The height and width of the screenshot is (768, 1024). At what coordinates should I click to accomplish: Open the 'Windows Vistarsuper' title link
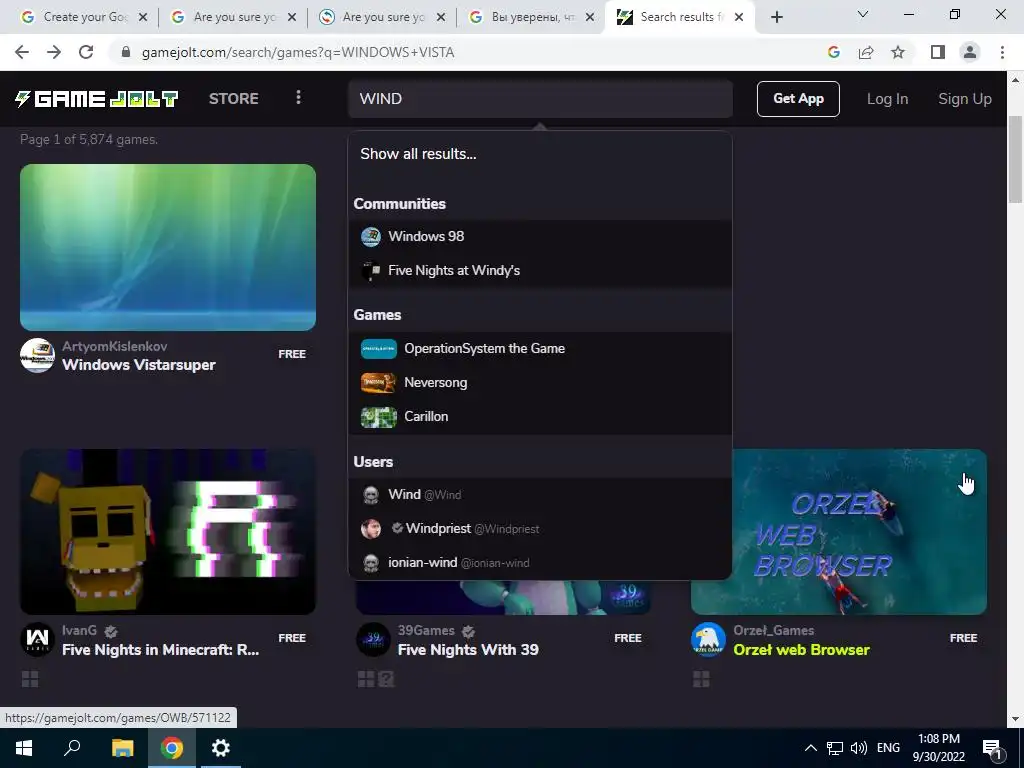[x=138, y=365]
